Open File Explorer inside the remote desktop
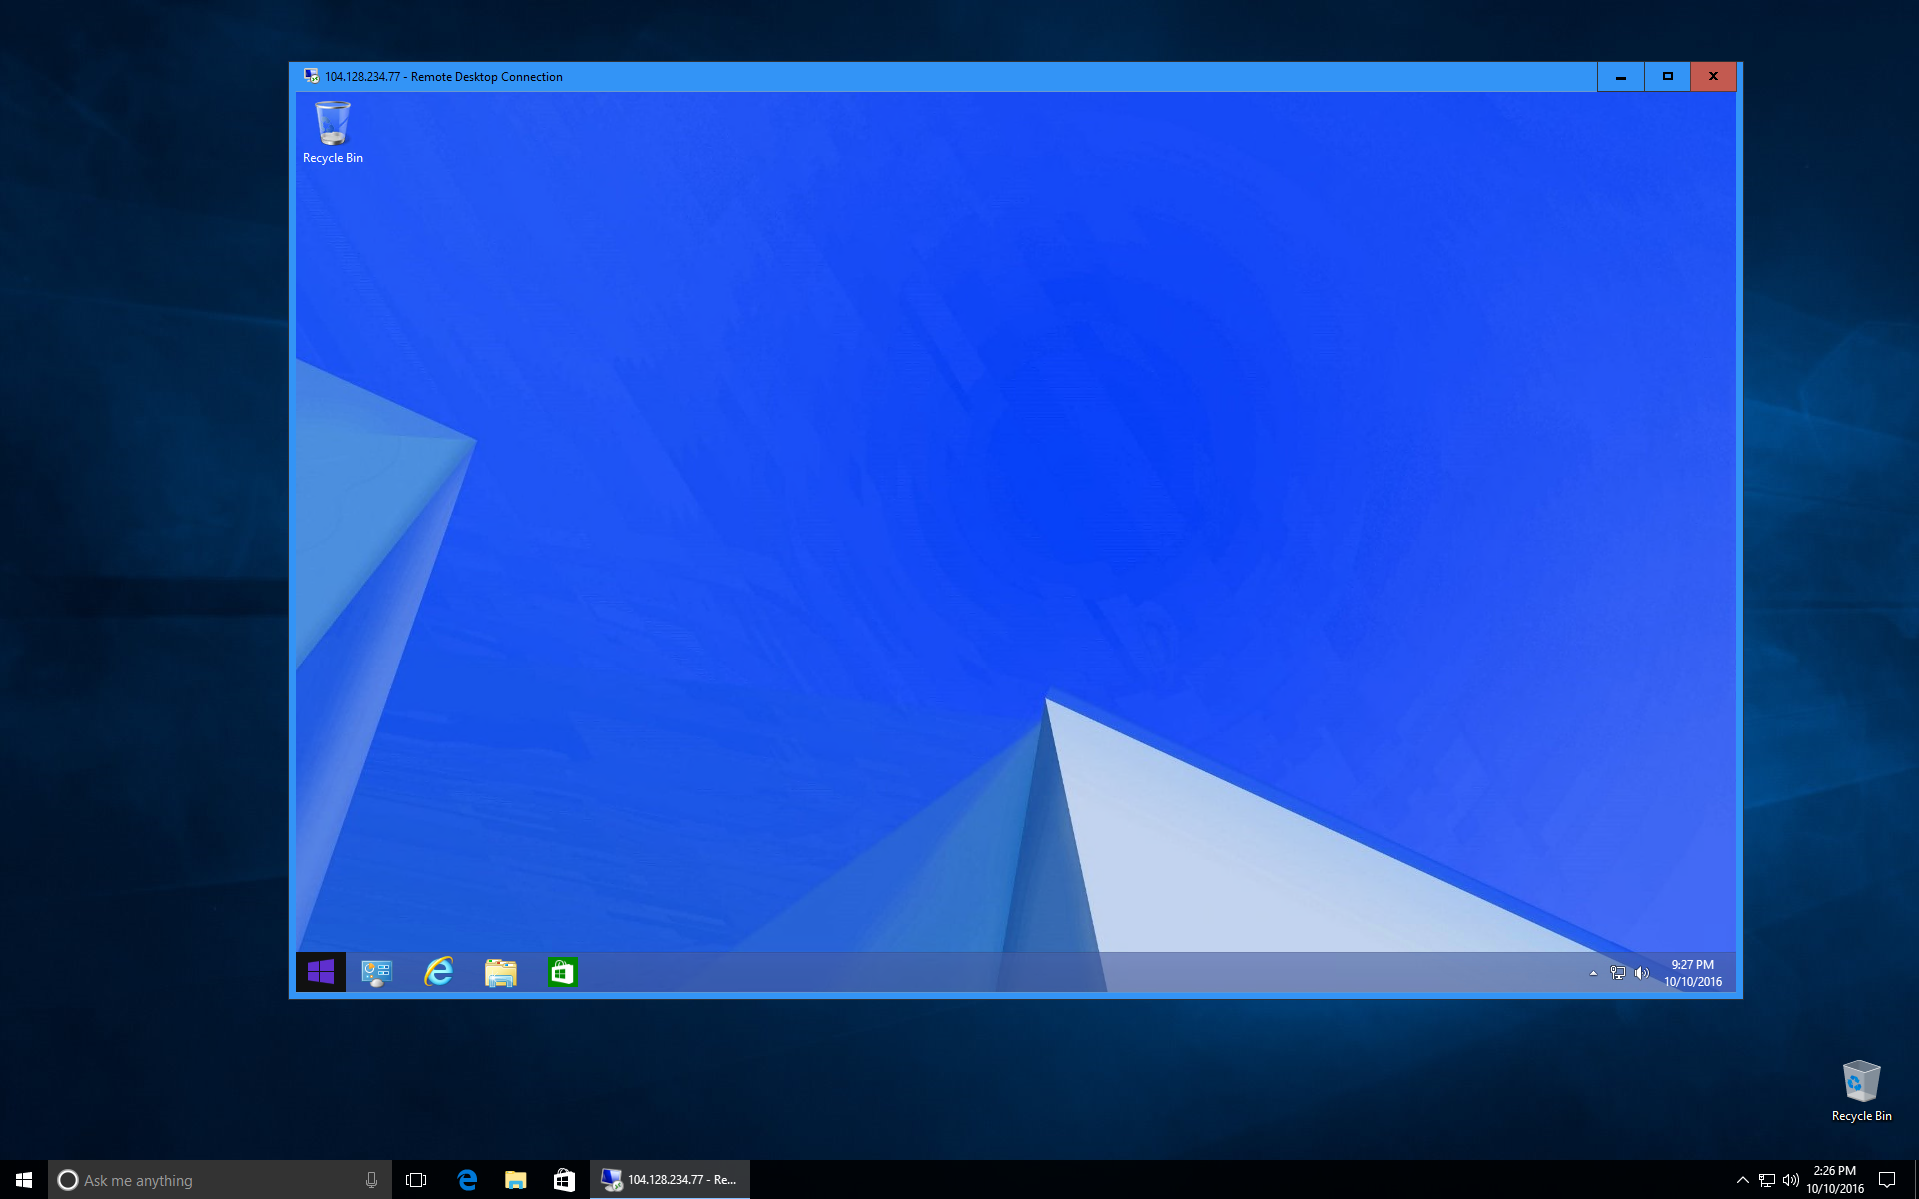1919x1199 pixels. coord(500,971)
